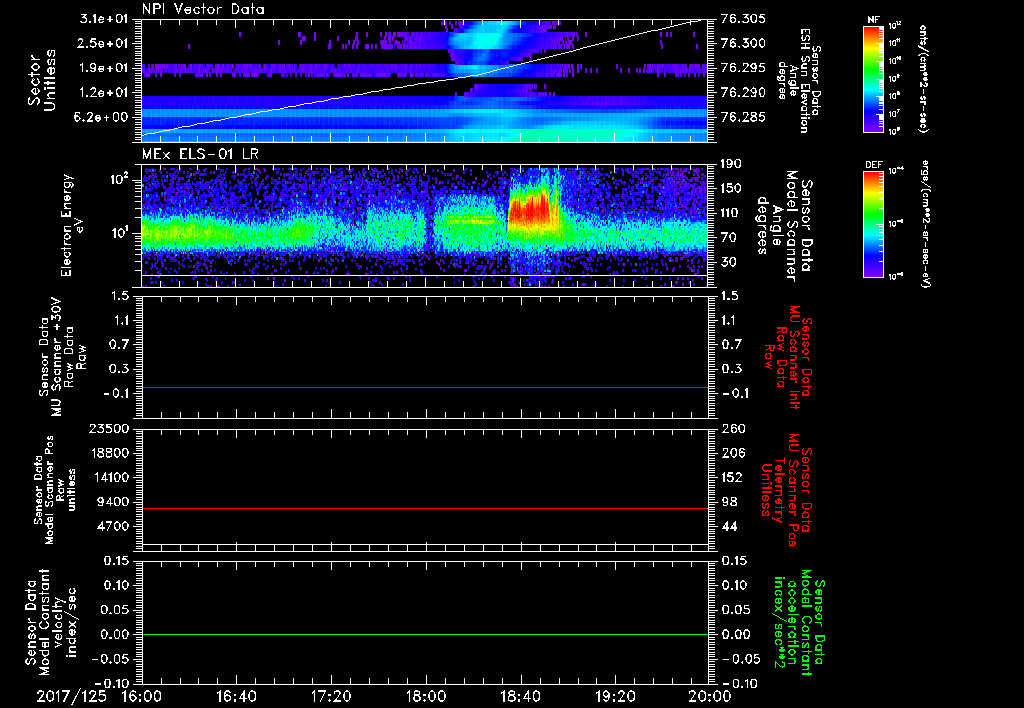1024x708 pixels.
Task: Click the 44 telemetry tick label
Action: (x=729, y=526)
